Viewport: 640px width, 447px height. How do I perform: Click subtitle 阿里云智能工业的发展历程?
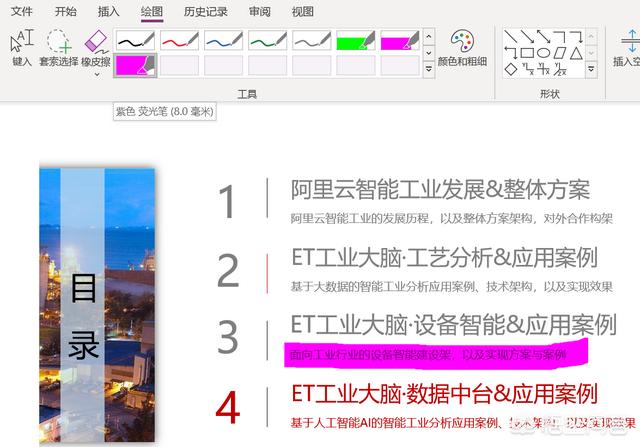pyautogui.click(x=360, y=219)
